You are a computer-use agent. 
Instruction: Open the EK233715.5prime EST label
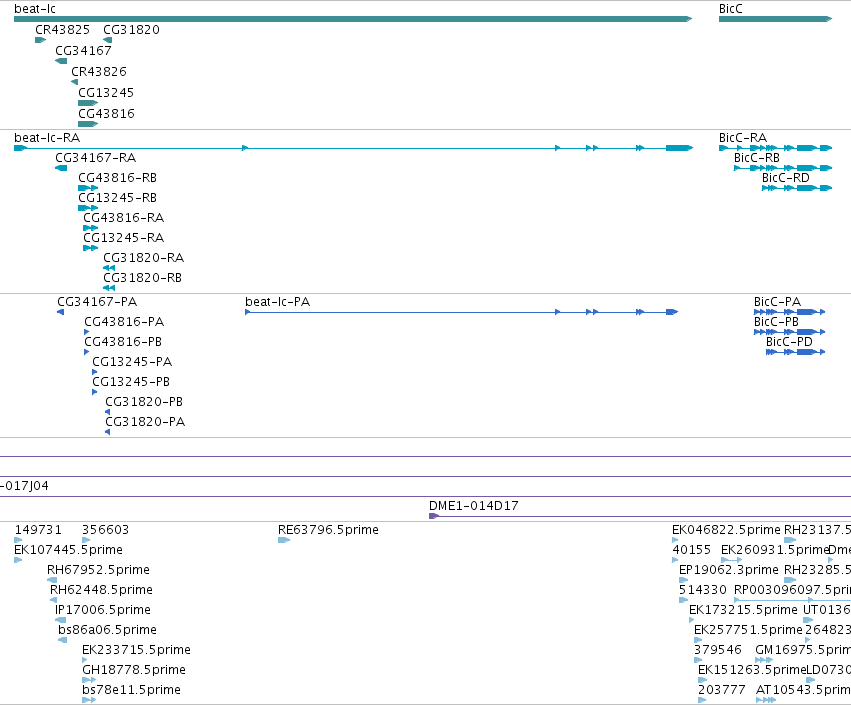click(x=136, y=650)
